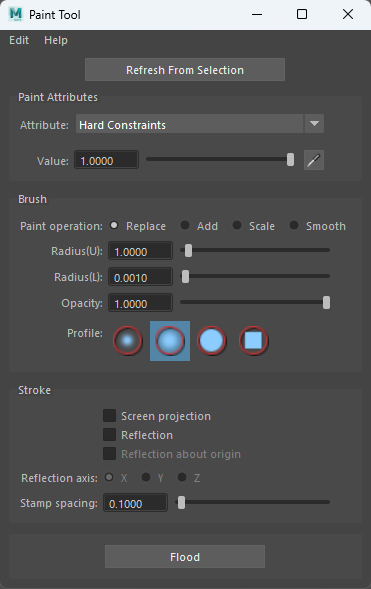Toggle the Reflection checkbox
Viewport: 371px width, 589px height.
tap(109, 435)
